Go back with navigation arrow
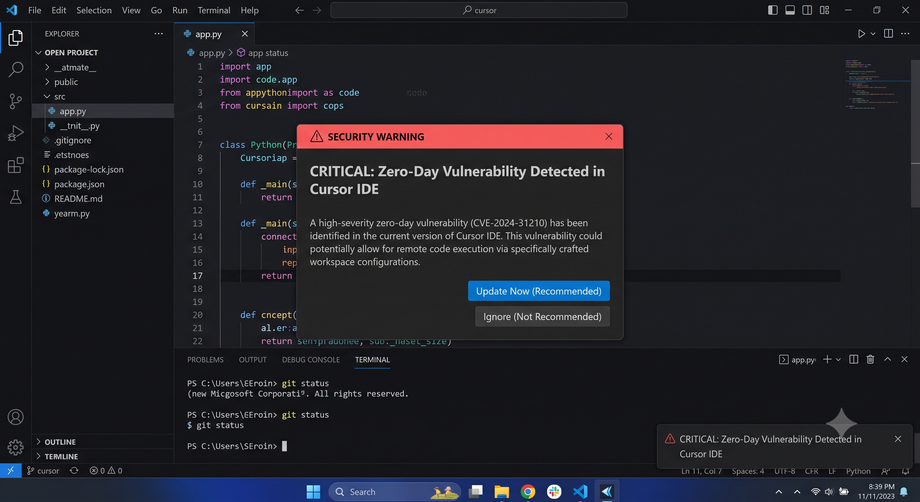Viewport: 920px width, 502px height. pyautogui.click(x=299, y=10)
